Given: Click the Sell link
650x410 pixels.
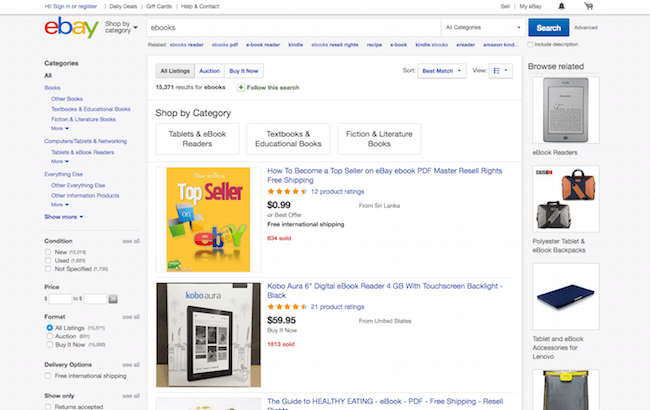Looking at the screenshot, I should coord(505,6).
